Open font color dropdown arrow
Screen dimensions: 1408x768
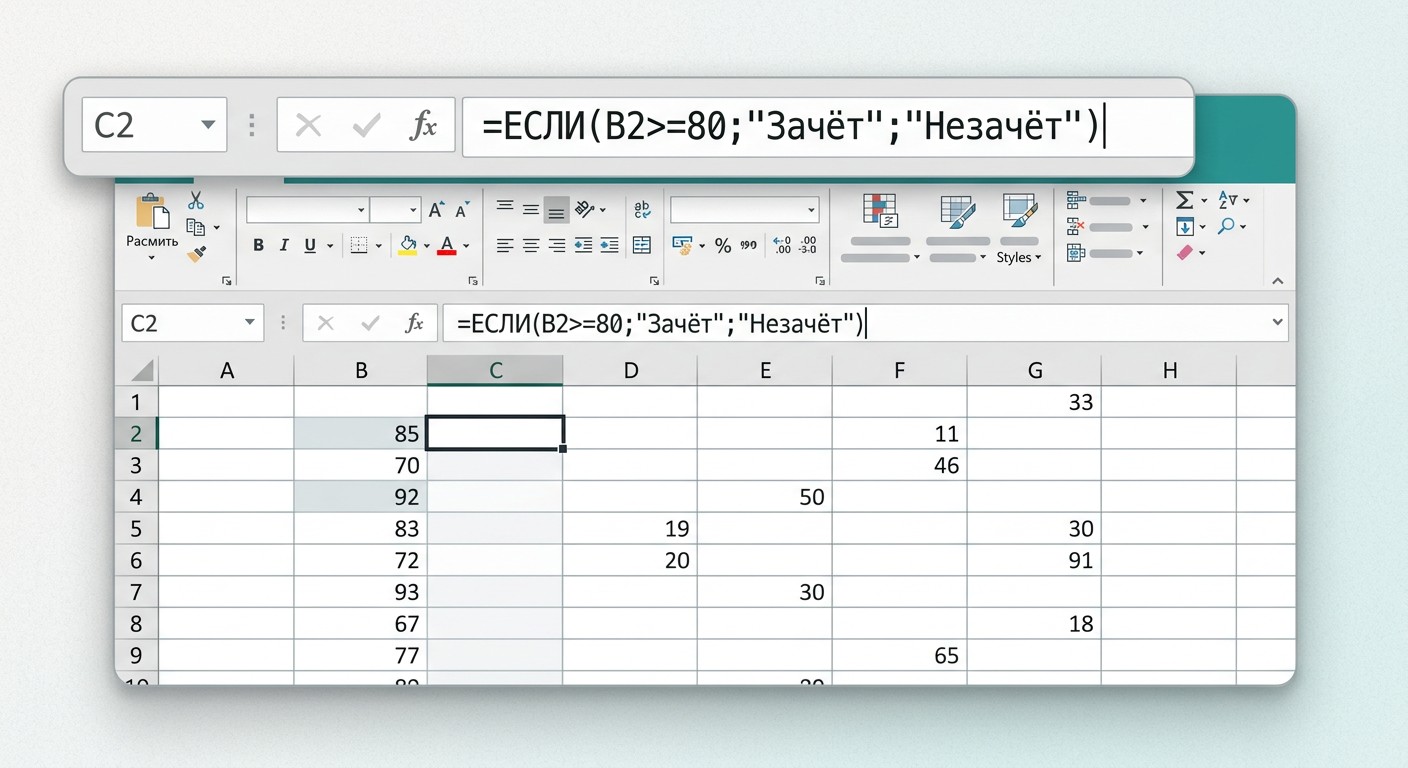[x=466, y=246]
